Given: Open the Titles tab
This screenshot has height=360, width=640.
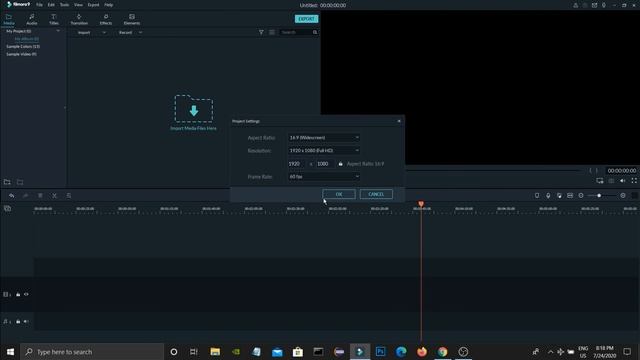Looking at the screenshot, I should [x=53, y=19].
